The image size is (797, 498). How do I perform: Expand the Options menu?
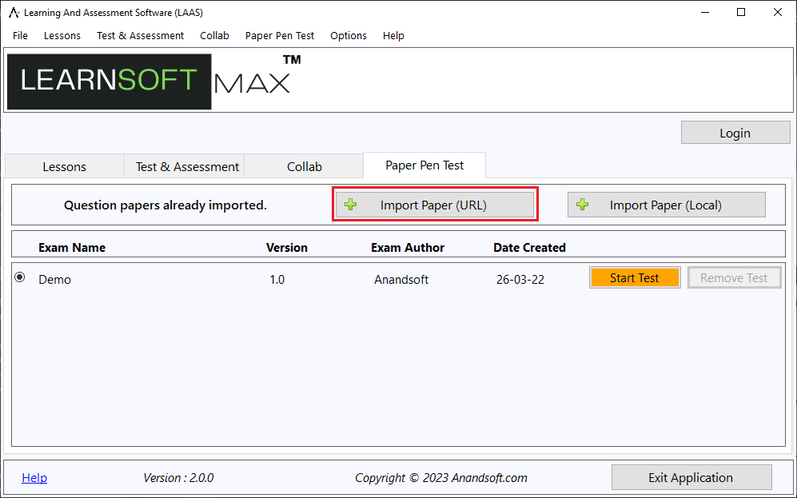[348, 35]
